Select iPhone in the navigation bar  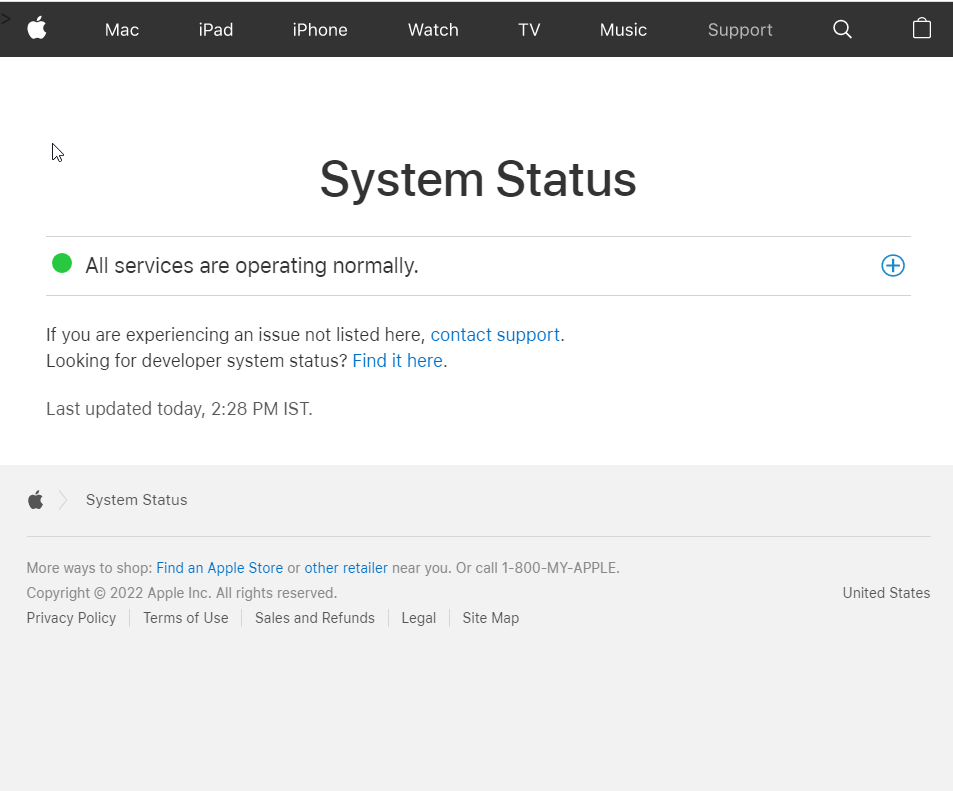pos(320,30)
